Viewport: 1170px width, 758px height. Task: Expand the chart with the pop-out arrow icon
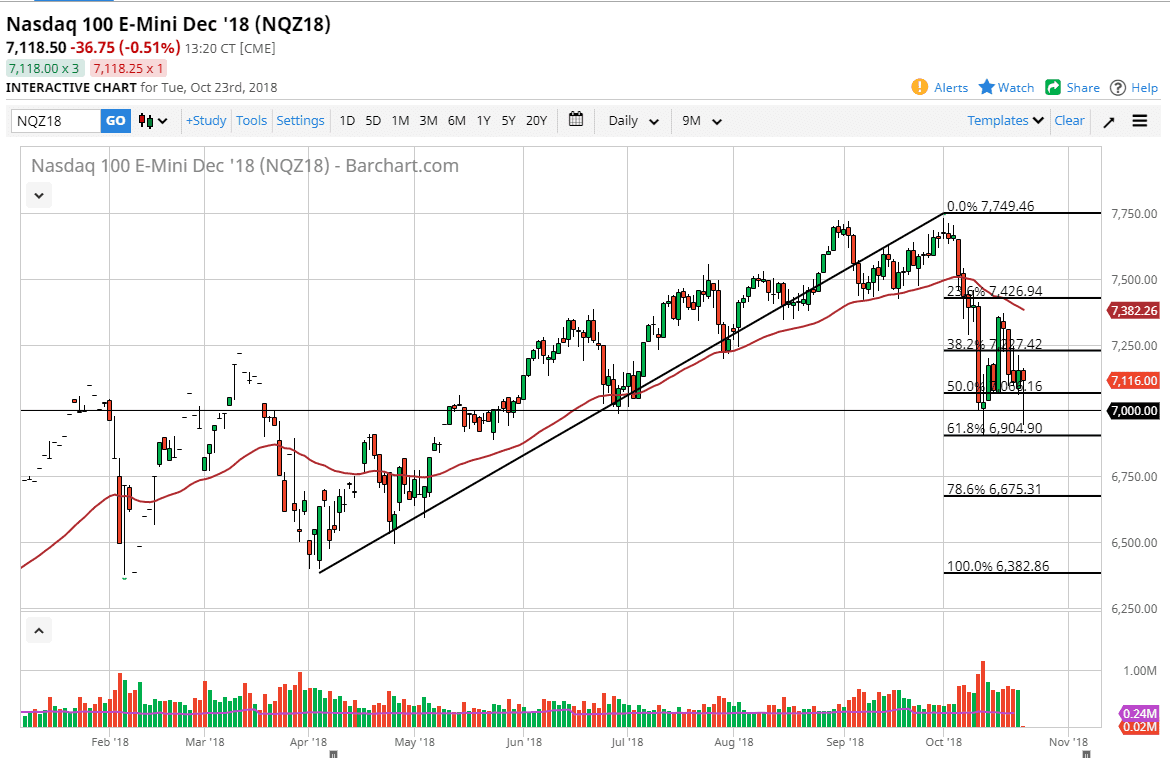[x=1109, y=120]
